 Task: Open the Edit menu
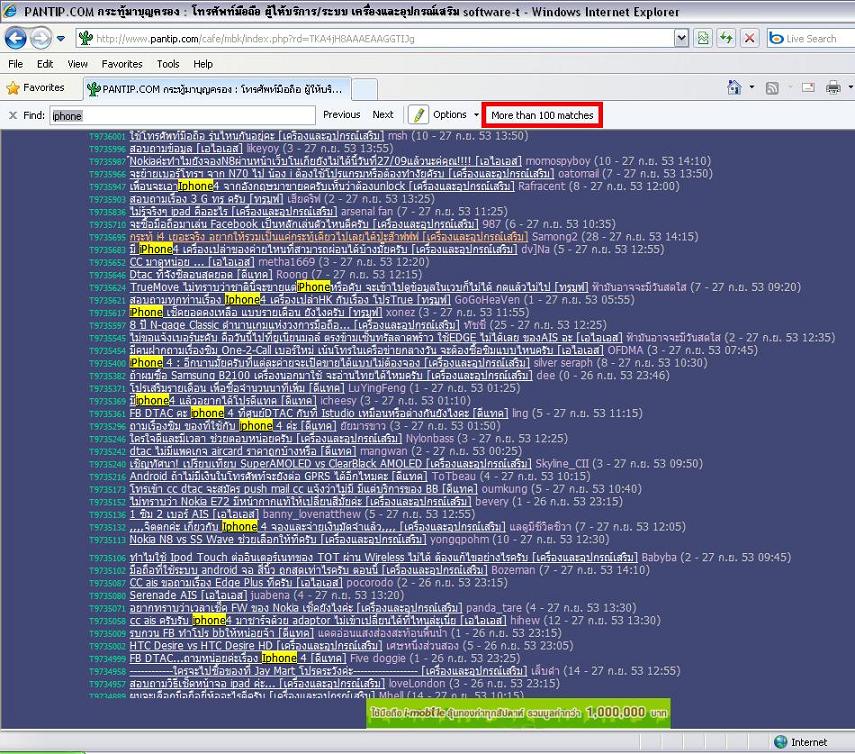click(45, 64)
